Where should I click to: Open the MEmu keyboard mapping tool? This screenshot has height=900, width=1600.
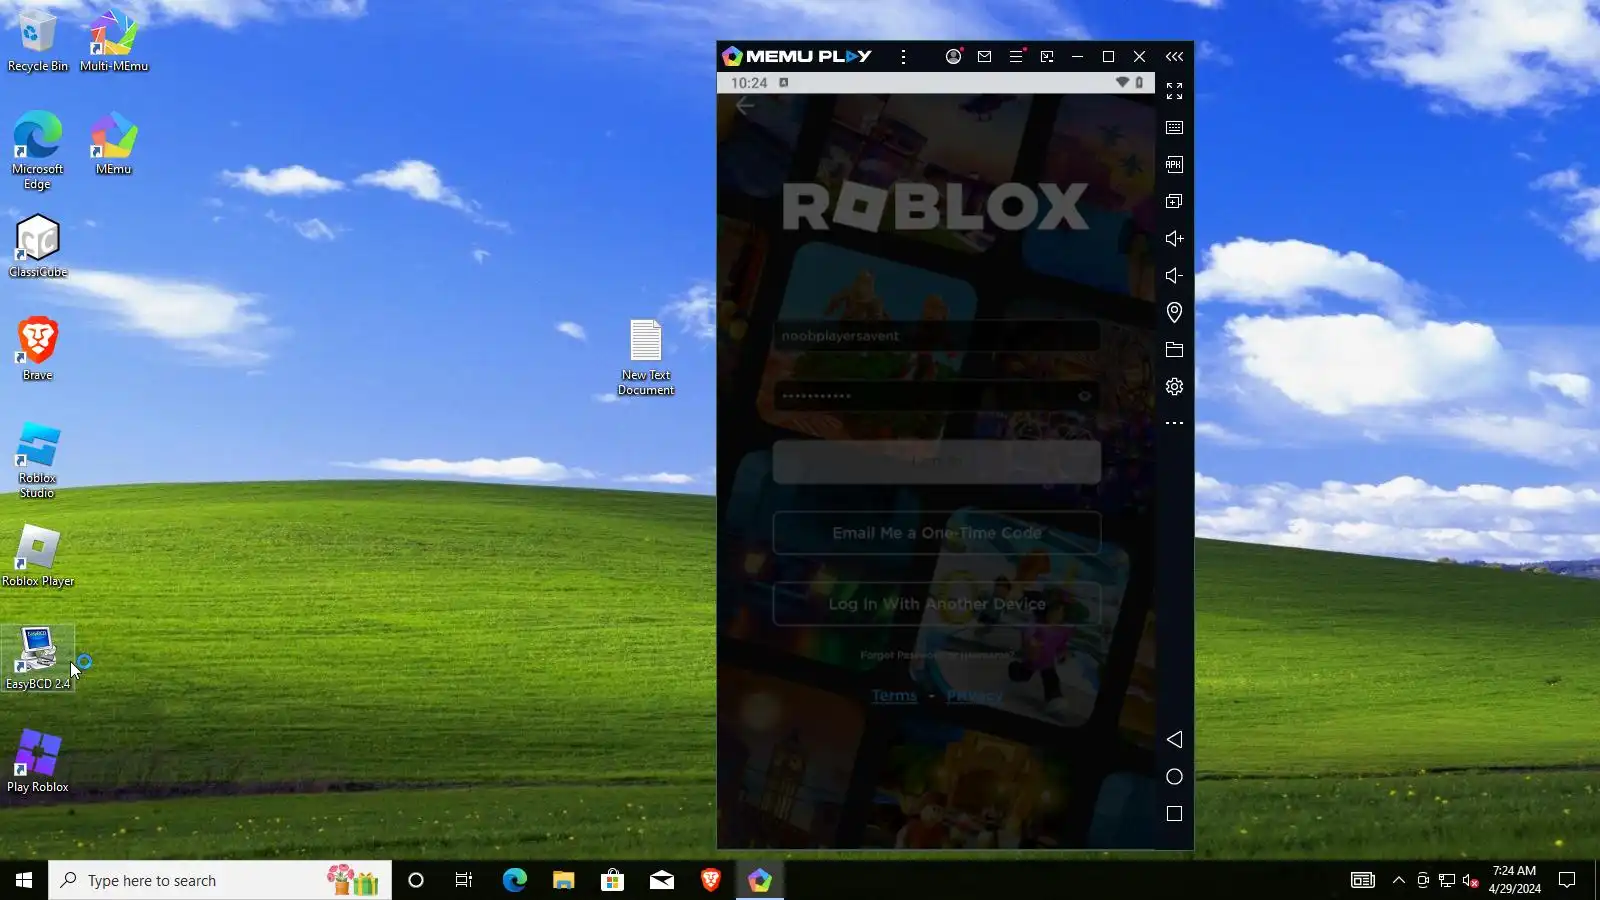click(1174, 128)
